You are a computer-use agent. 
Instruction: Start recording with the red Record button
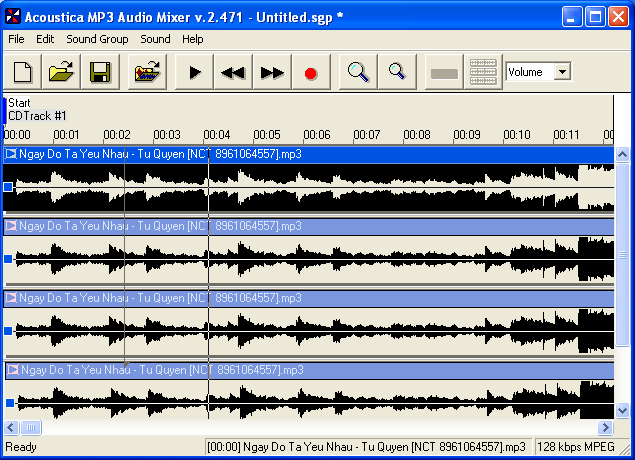310,72
